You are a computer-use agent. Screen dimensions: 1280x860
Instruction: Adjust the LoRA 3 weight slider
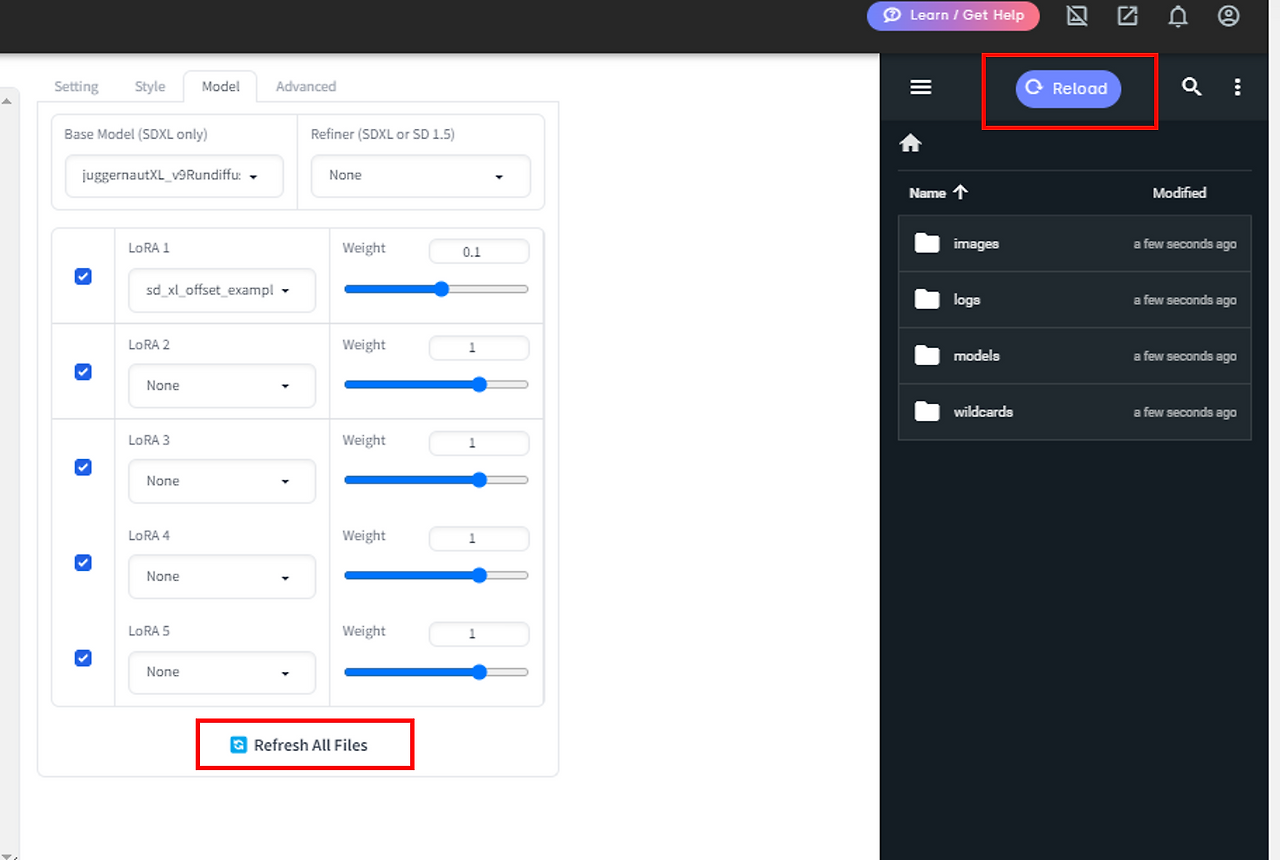pyautogui.click(x=436, y=480)
